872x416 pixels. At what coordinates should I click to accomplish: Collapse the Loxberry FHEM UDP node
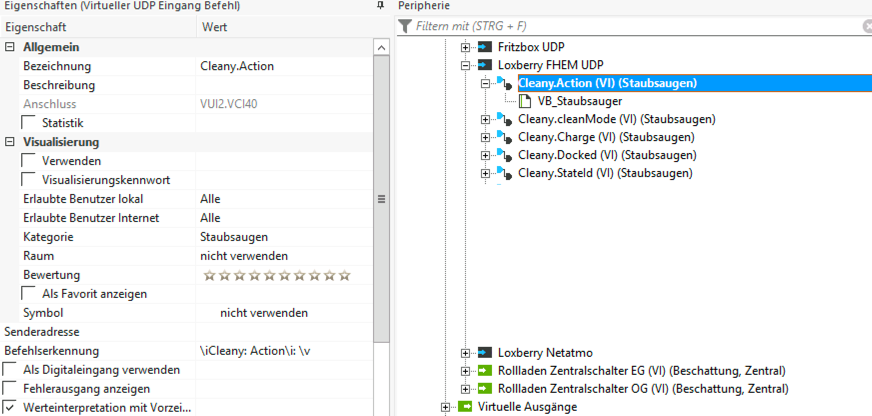(466, 65)
